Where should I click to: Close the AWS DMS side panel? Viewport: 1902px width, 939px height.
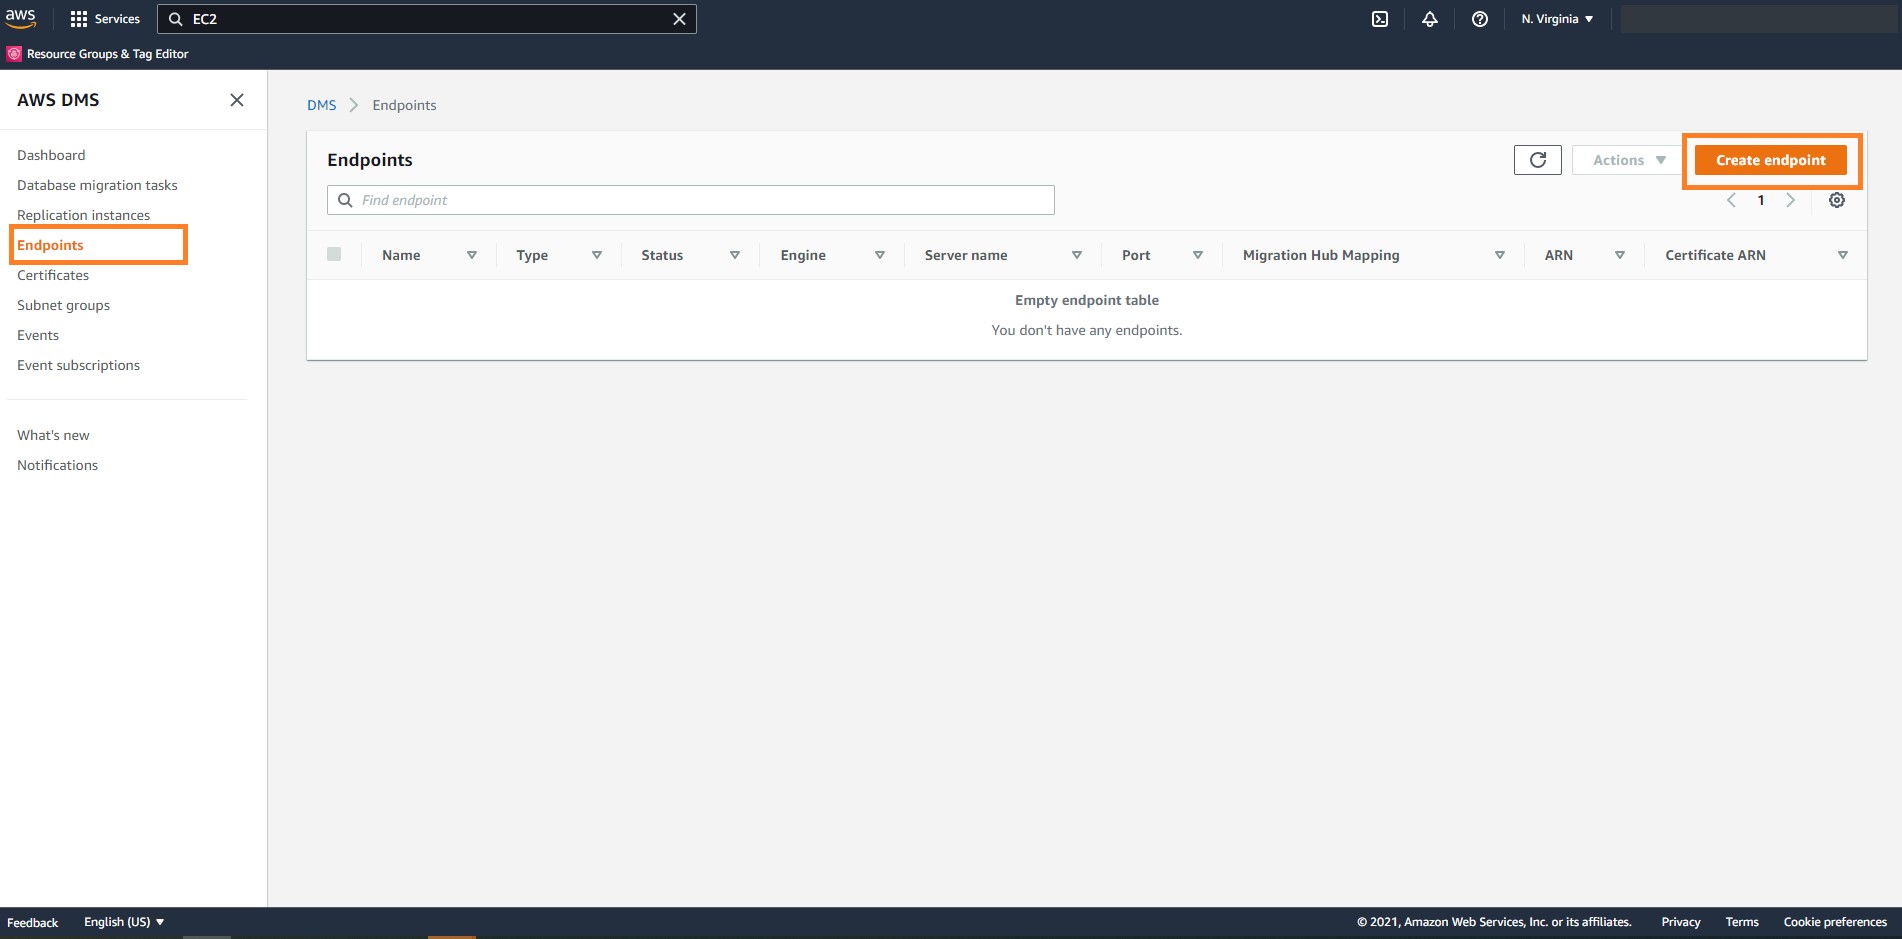(237, 100)
